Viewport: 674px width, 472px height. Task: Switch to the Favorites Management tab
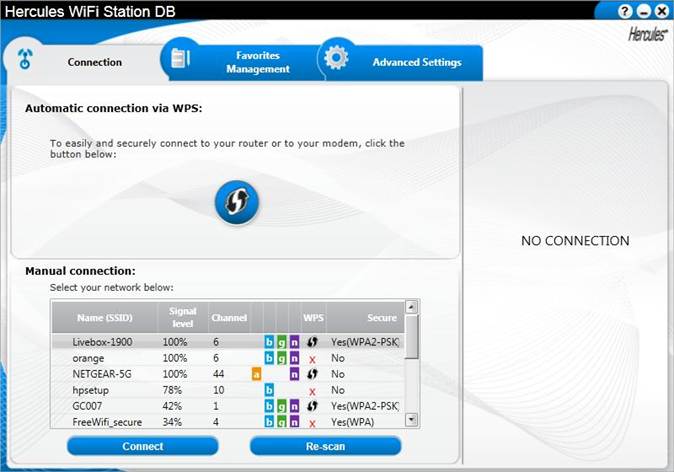[257, 62]
